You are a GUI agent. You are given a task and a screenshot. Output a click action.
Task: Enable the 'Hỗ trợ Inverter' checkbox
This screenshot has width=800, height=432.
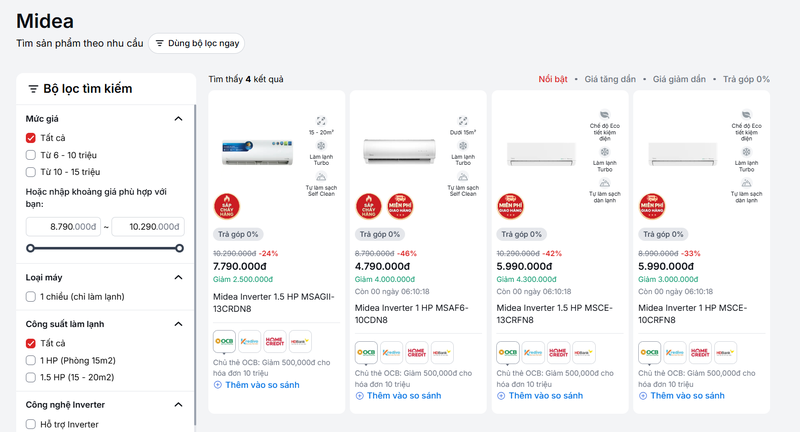[31, 424]
